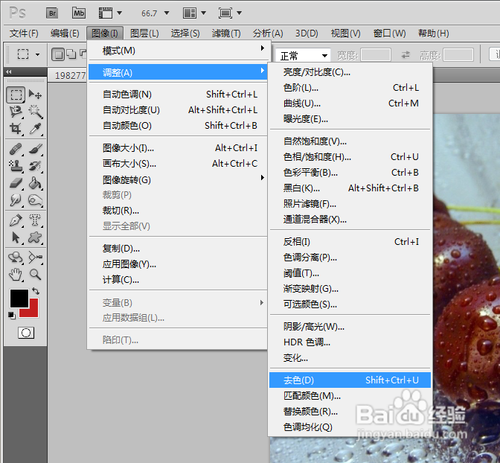This screenshot has height=463, width=500.
Task: Swap width and height with arrows button
Action: (405, 55)
